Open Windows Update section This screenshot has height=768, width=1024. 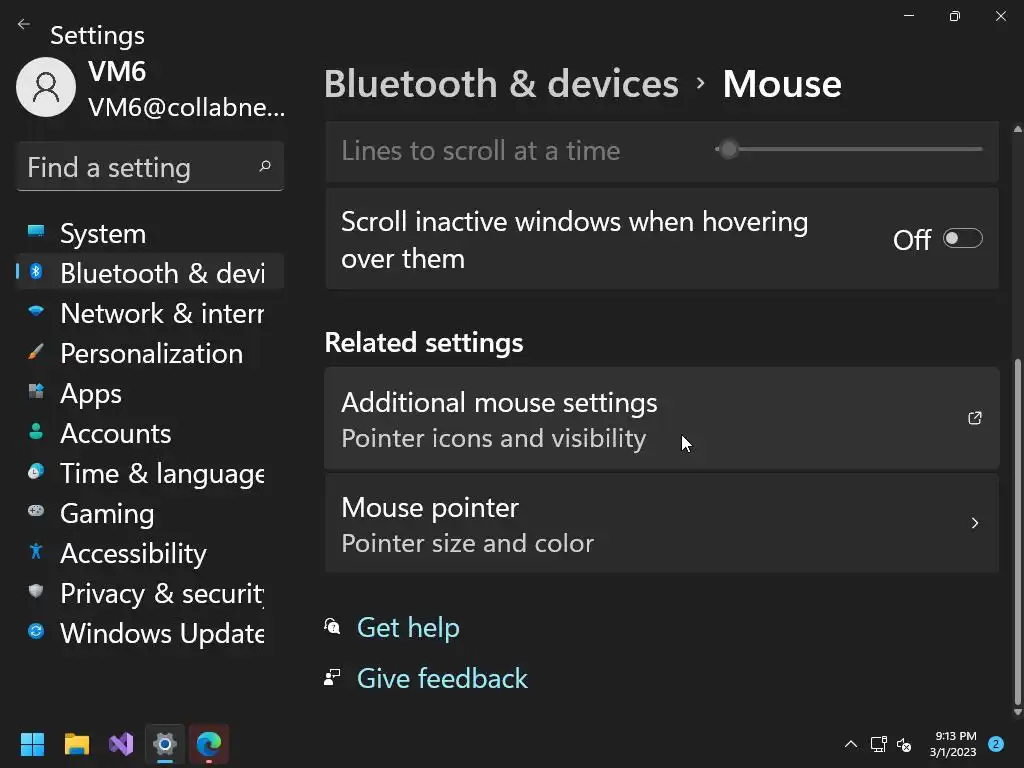point(162,633)
